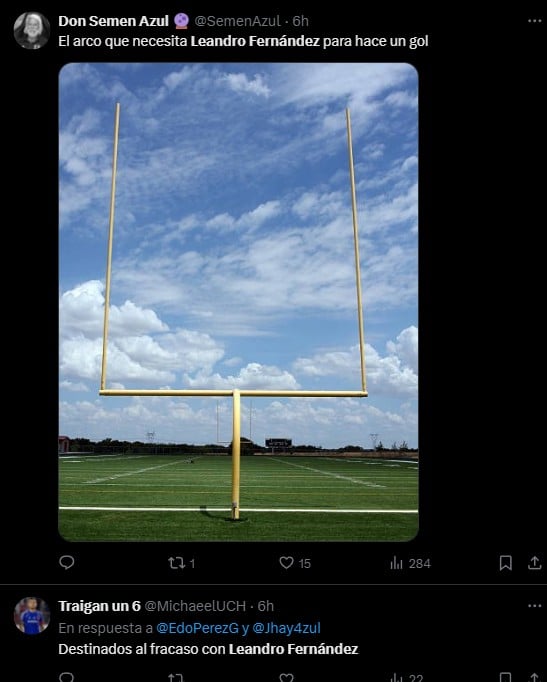Open the @SemenAzul handle

click(237, 21)
